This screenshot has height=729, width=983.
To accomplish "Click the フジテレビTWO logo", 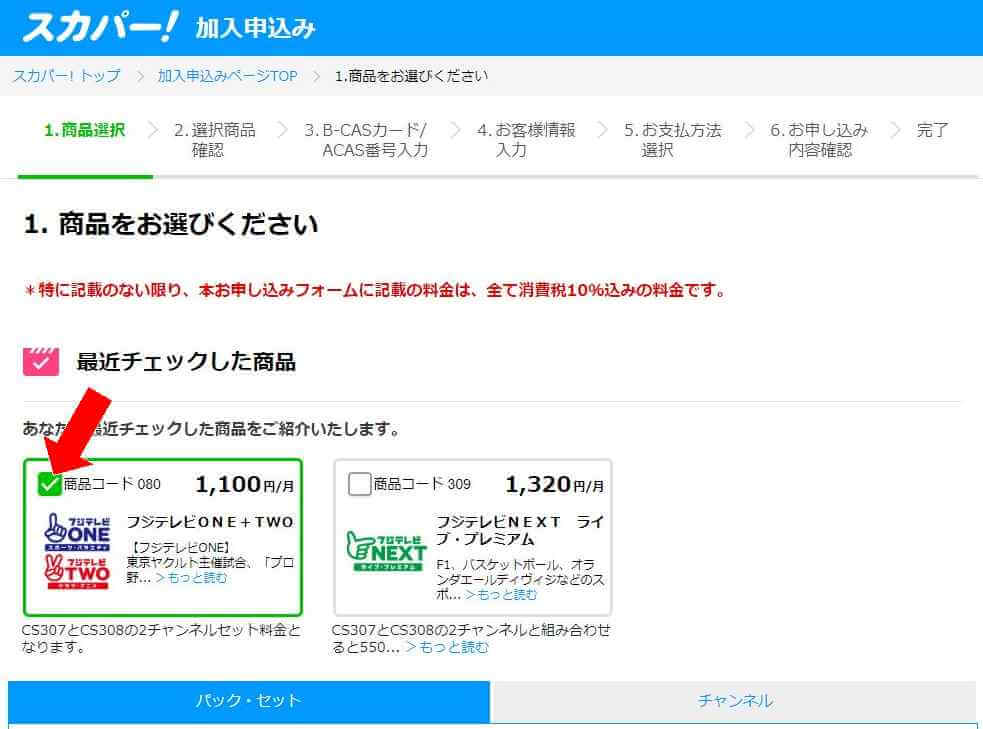I will coord(78,572).
